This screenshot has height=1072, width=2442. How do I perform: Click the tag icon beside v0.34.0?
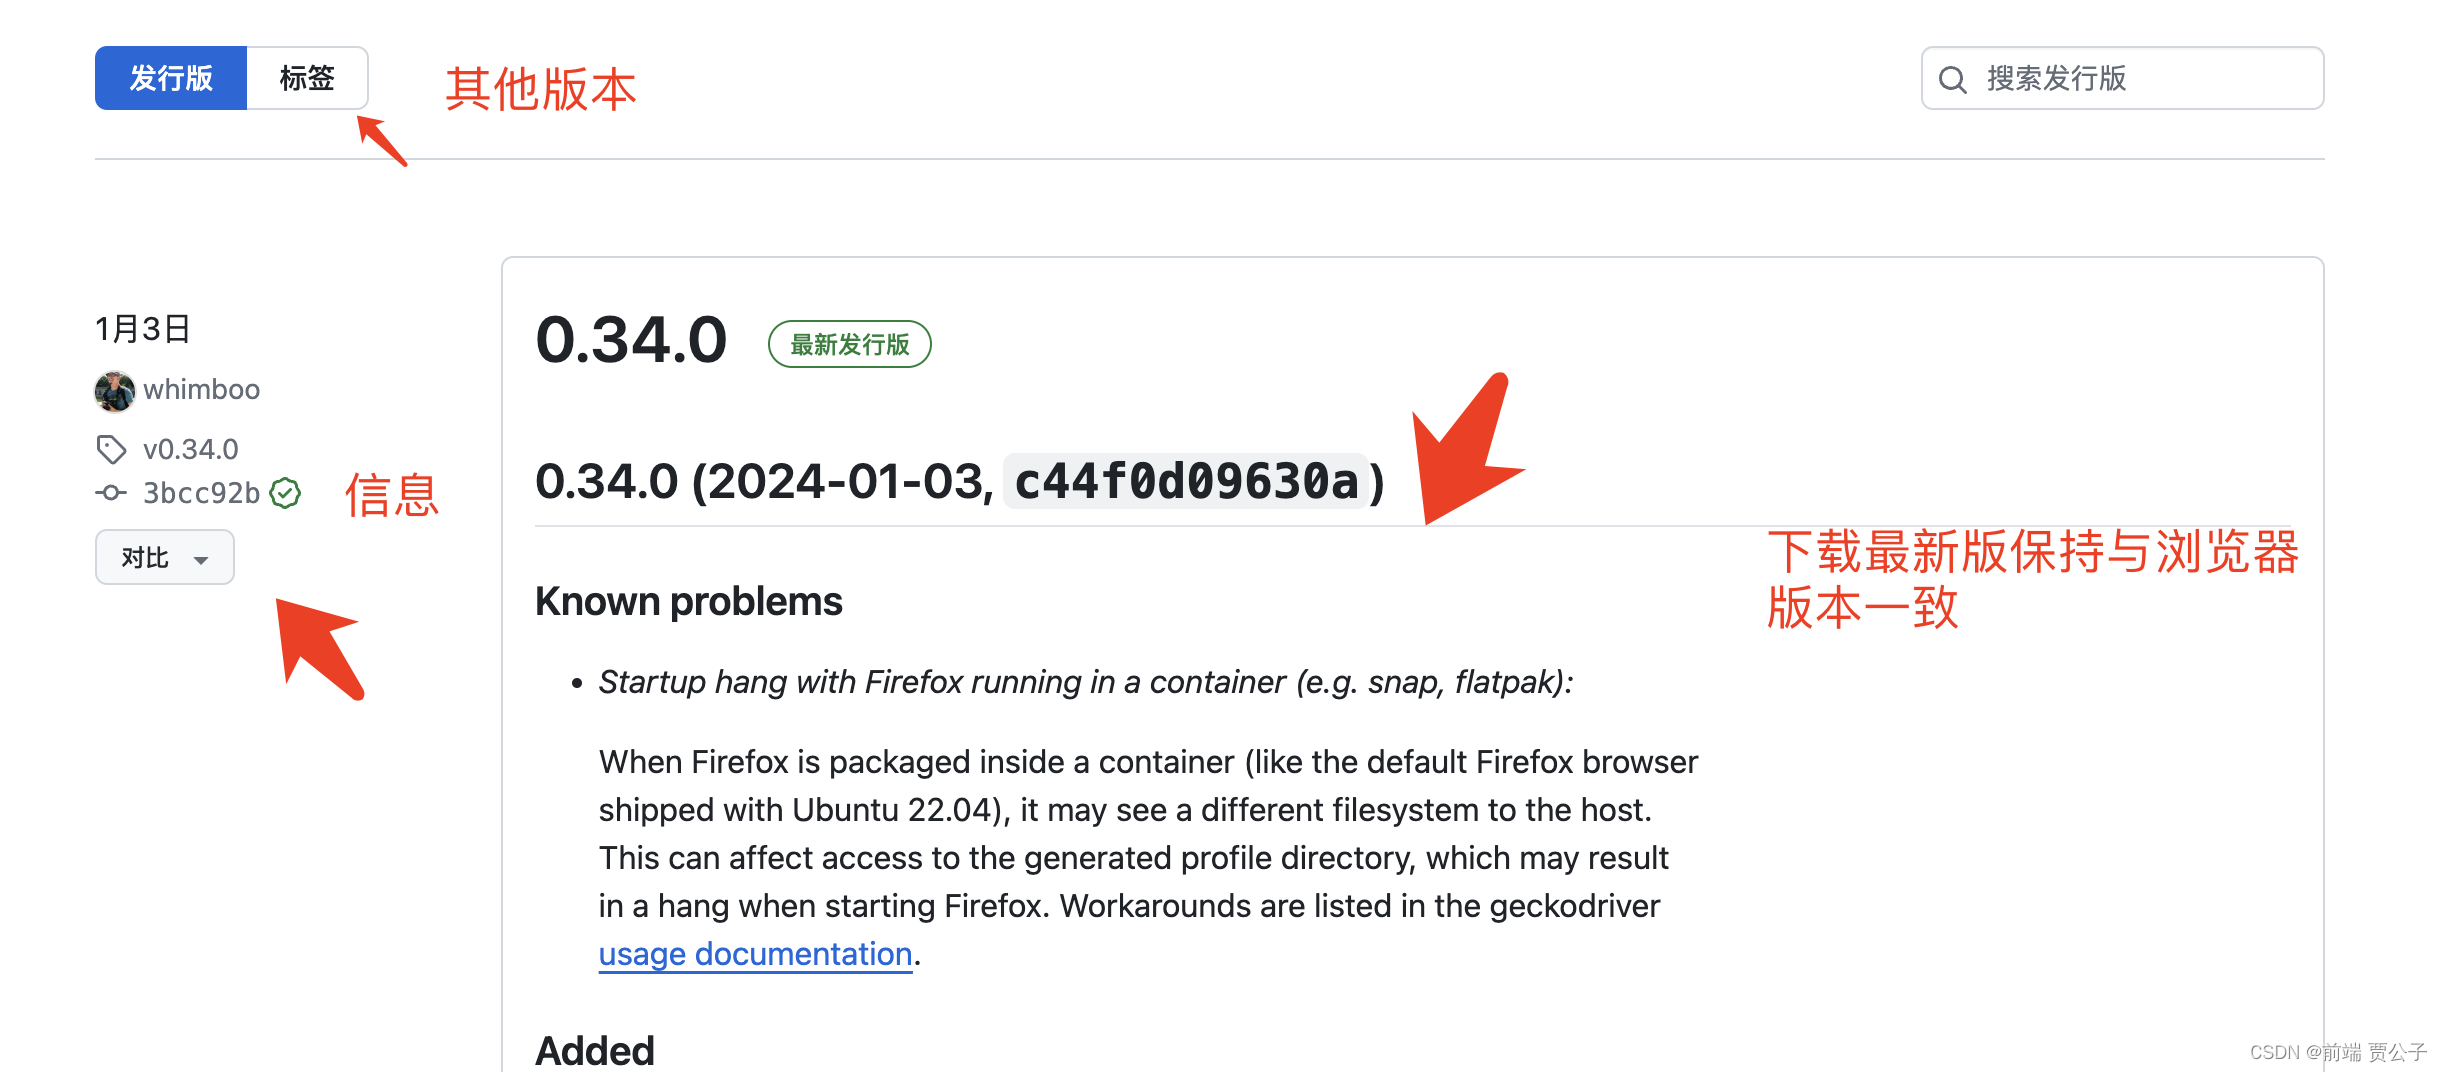click(111, 449)
